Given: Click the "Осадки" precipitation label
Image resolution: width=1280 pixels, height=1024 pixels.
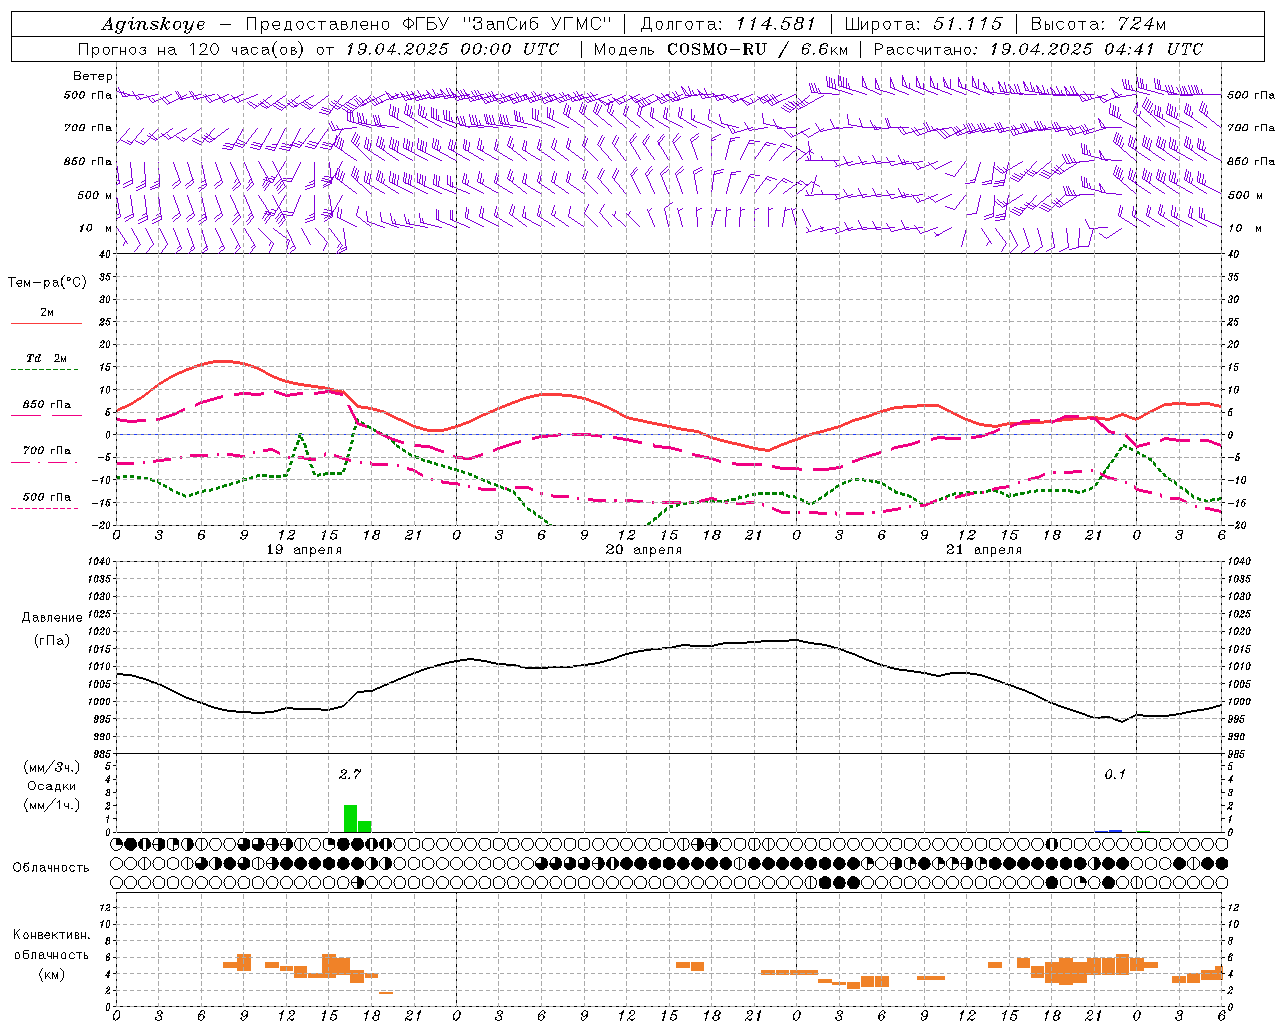Looking at the screenshot, I should pyautogui.click(x=52, y=786).
